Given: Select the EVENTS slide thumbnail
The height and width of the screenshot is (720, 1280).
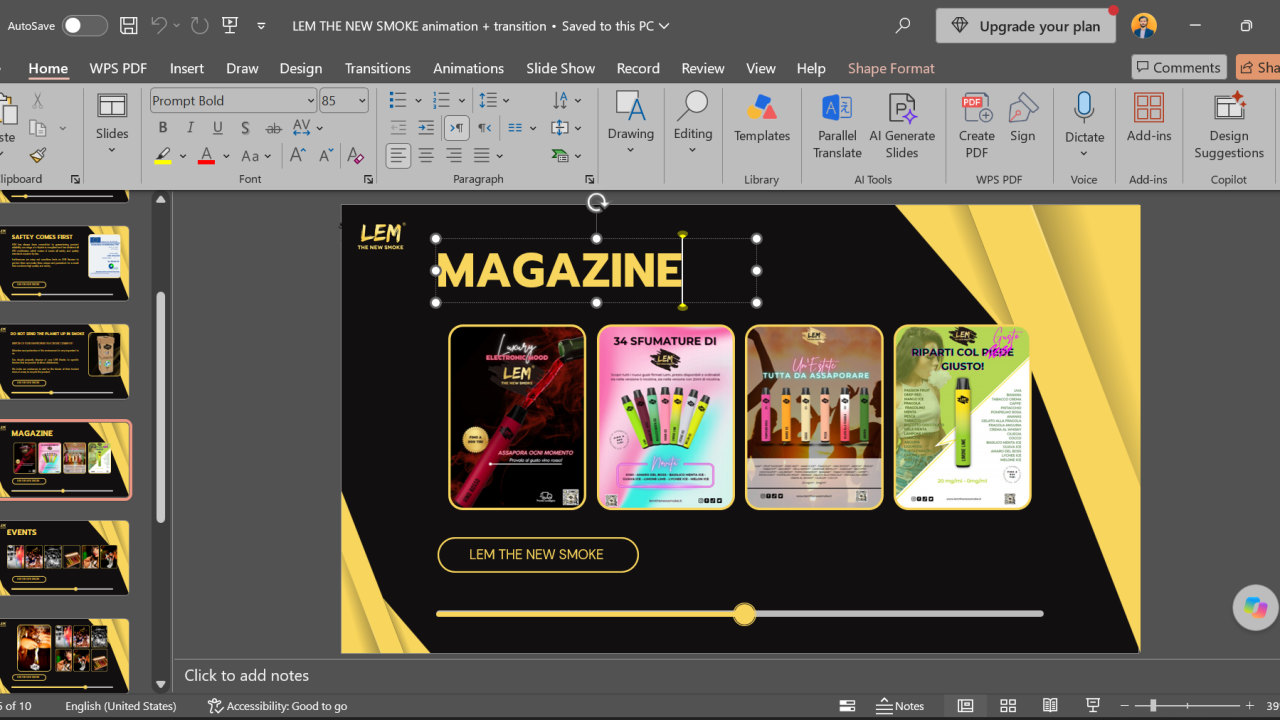Looking at the screenshot, I should pyautogui.click(x=65, y=558).
